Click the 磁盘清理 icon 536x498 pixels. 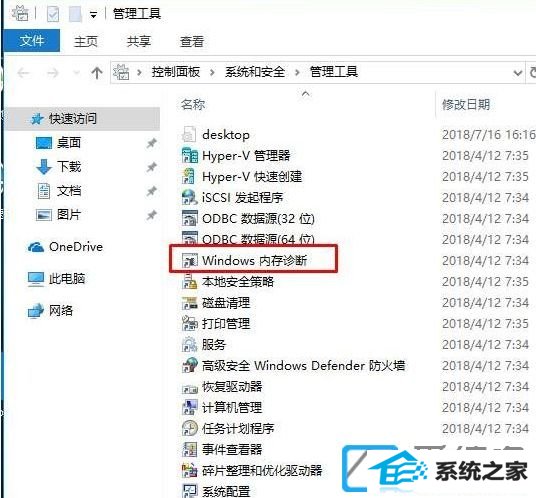click(190, 303)
